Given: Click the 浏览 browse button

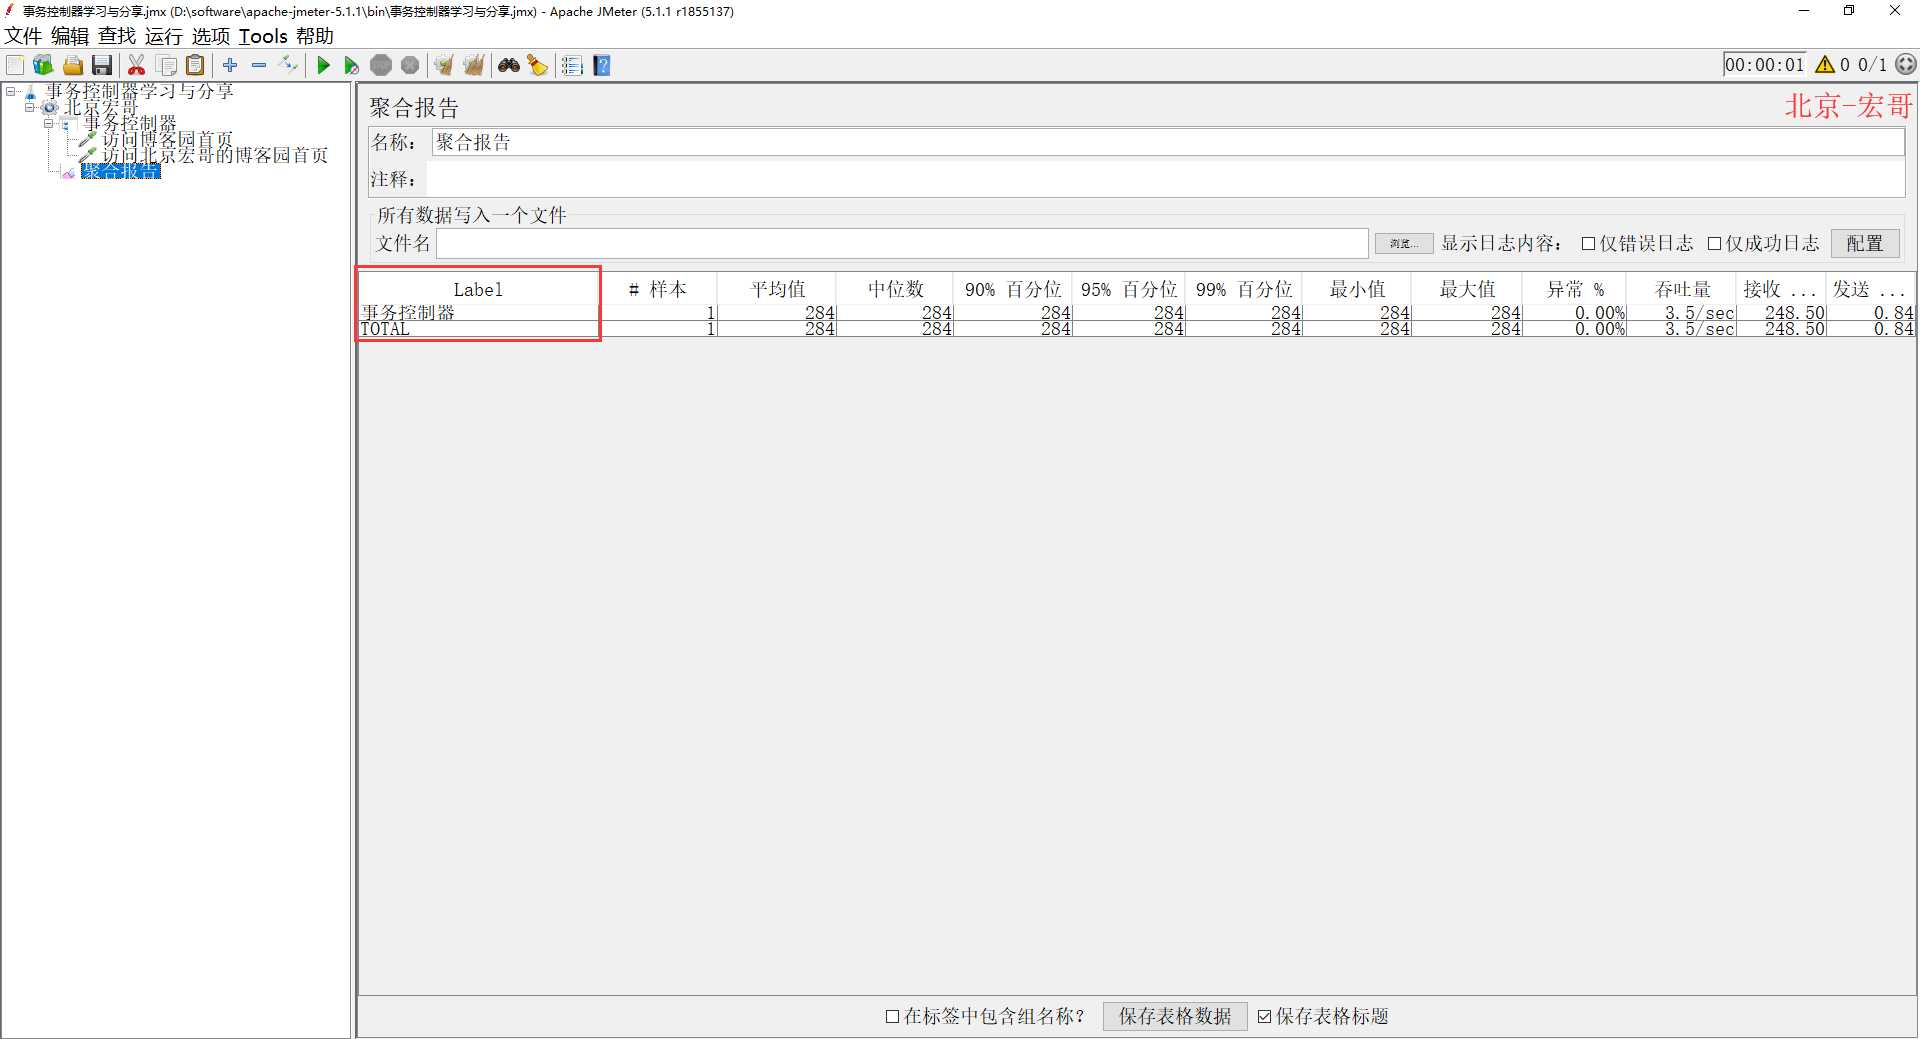Looking at the screenshot, I should click(1403, 243).
